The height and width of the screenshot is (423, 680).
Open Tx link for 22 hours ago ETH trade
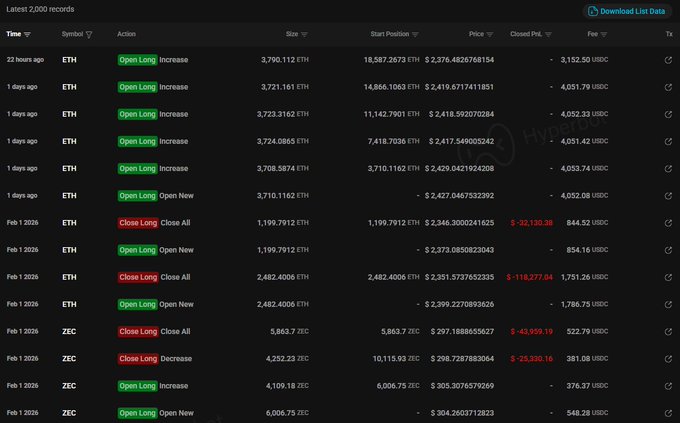668,60
